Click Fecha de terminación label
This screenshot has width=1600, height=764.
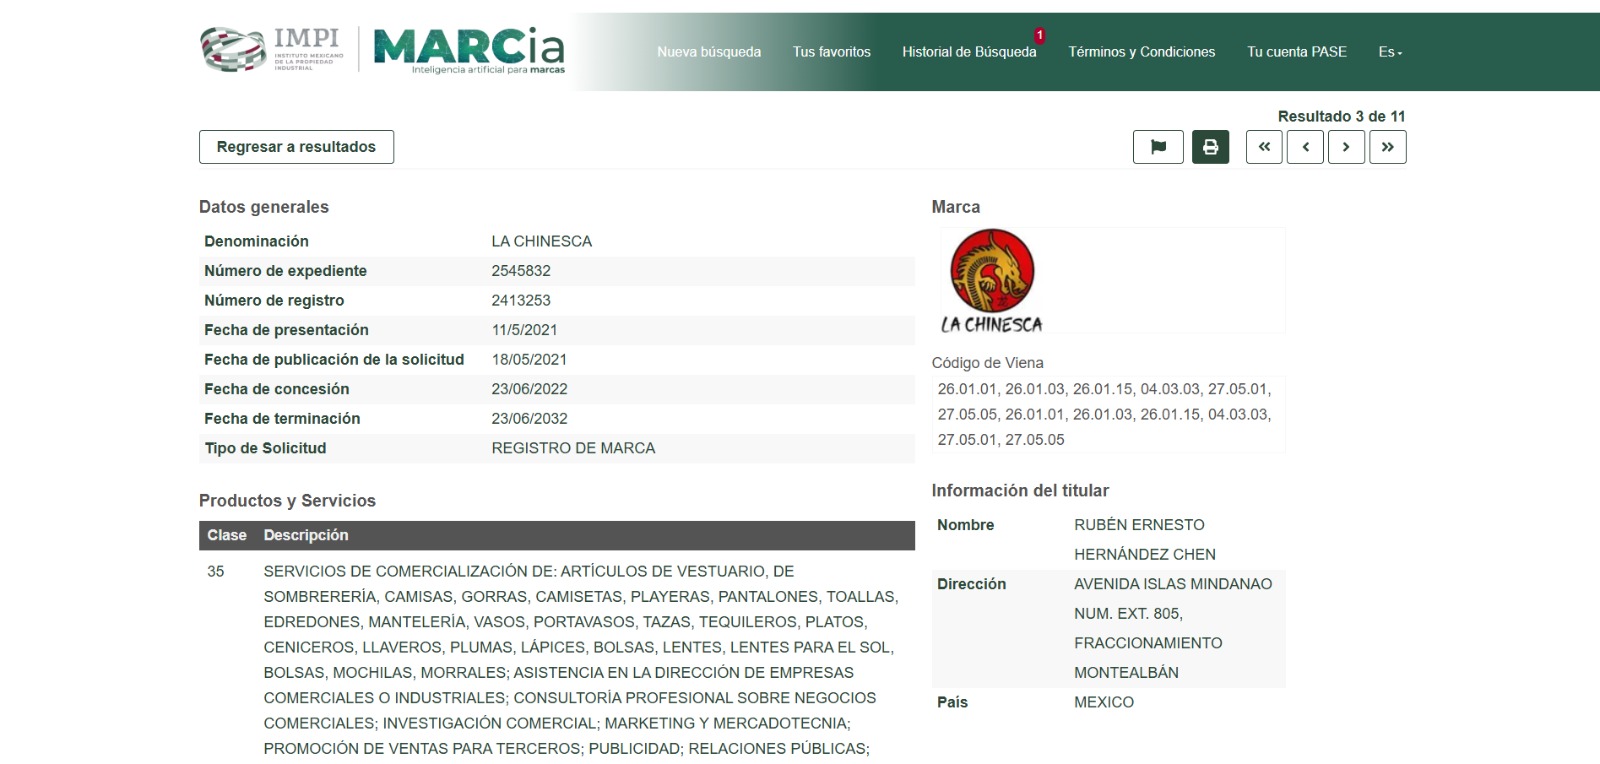(x=282, y=418)
